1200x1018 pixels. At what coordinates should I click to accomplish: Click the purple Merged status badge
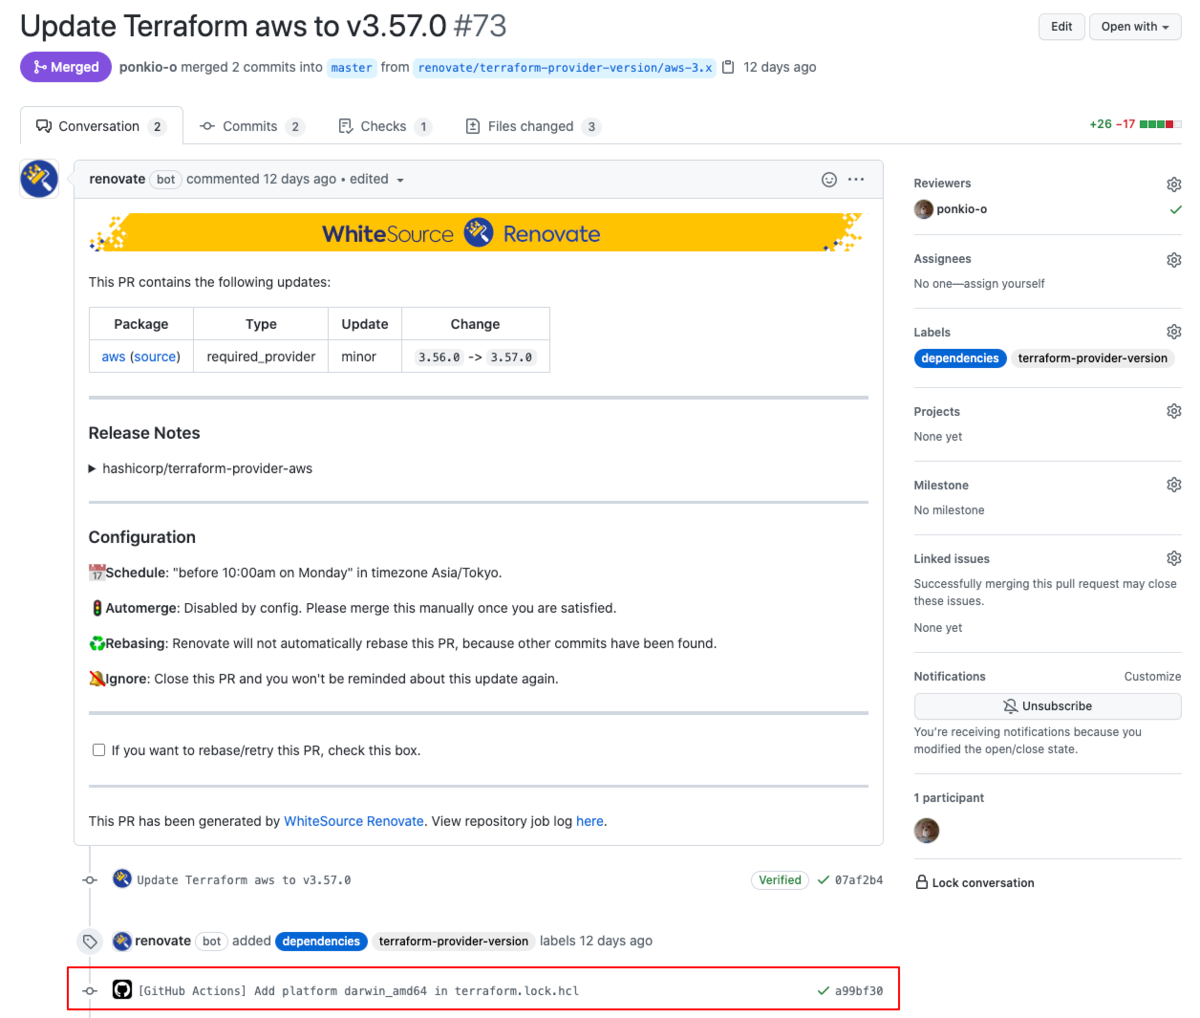pyautogui.click(x=66, y=67)
